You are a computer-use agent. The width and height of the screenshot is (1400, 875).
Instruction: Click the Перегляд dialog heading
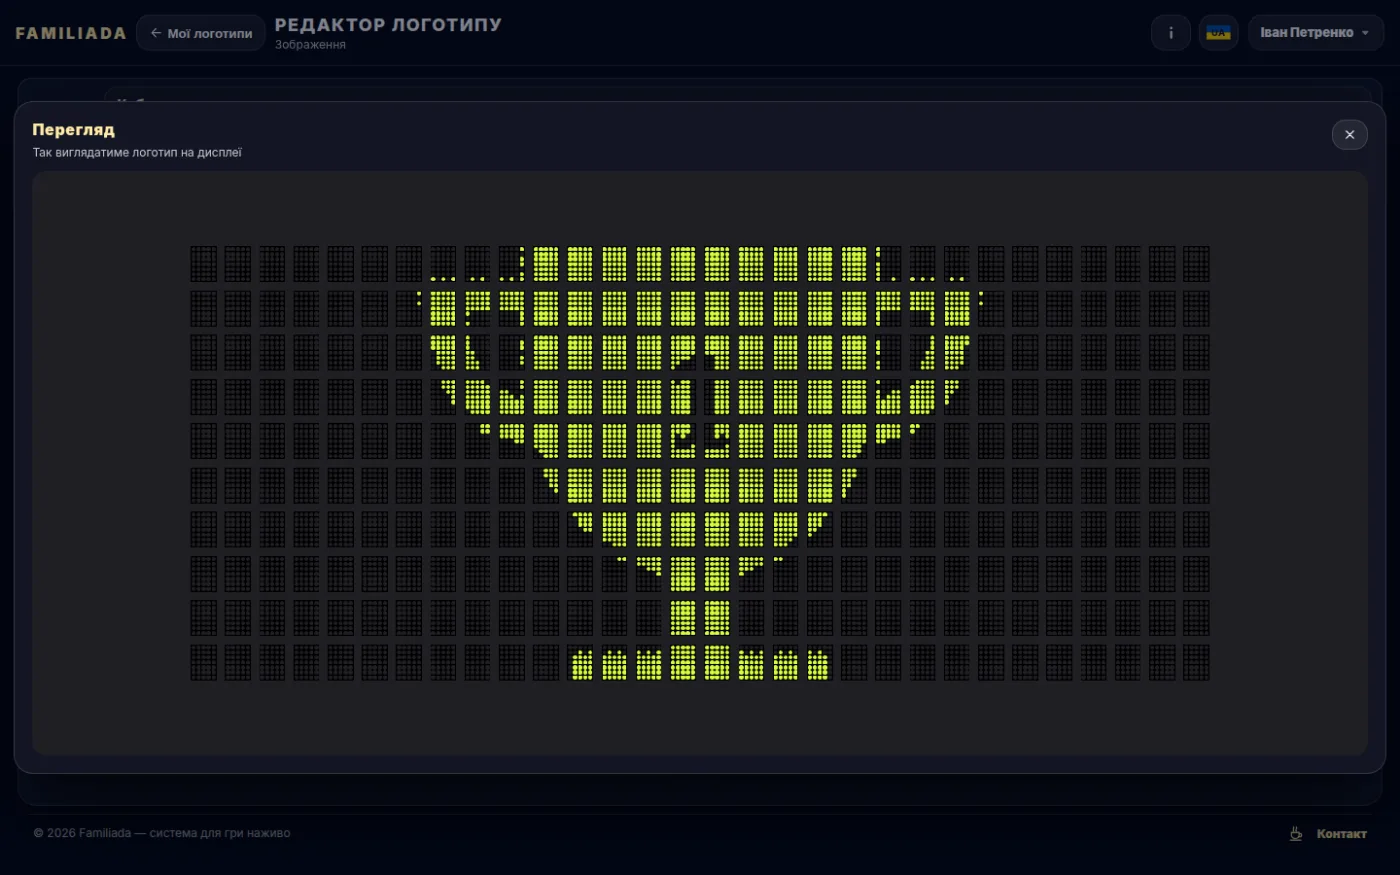pos(73,130)
